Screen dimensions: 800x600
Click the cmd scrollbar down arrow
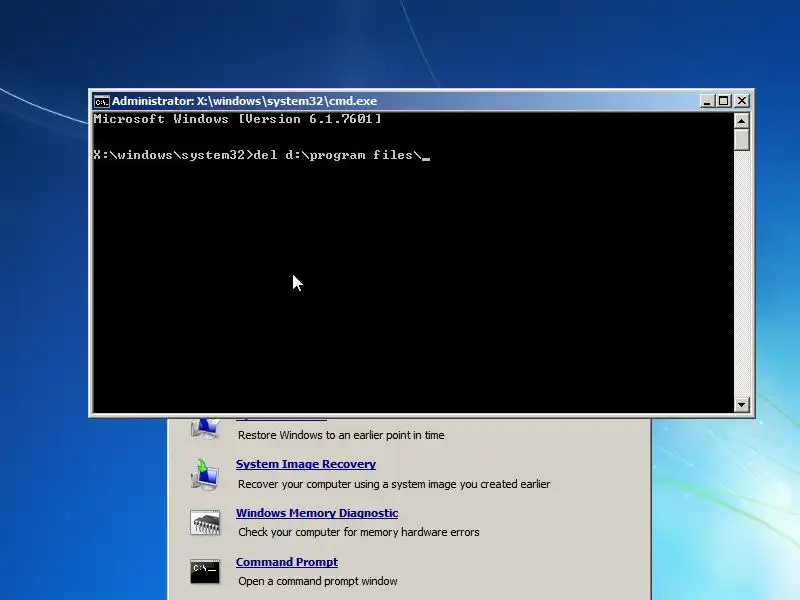[741, 405]
